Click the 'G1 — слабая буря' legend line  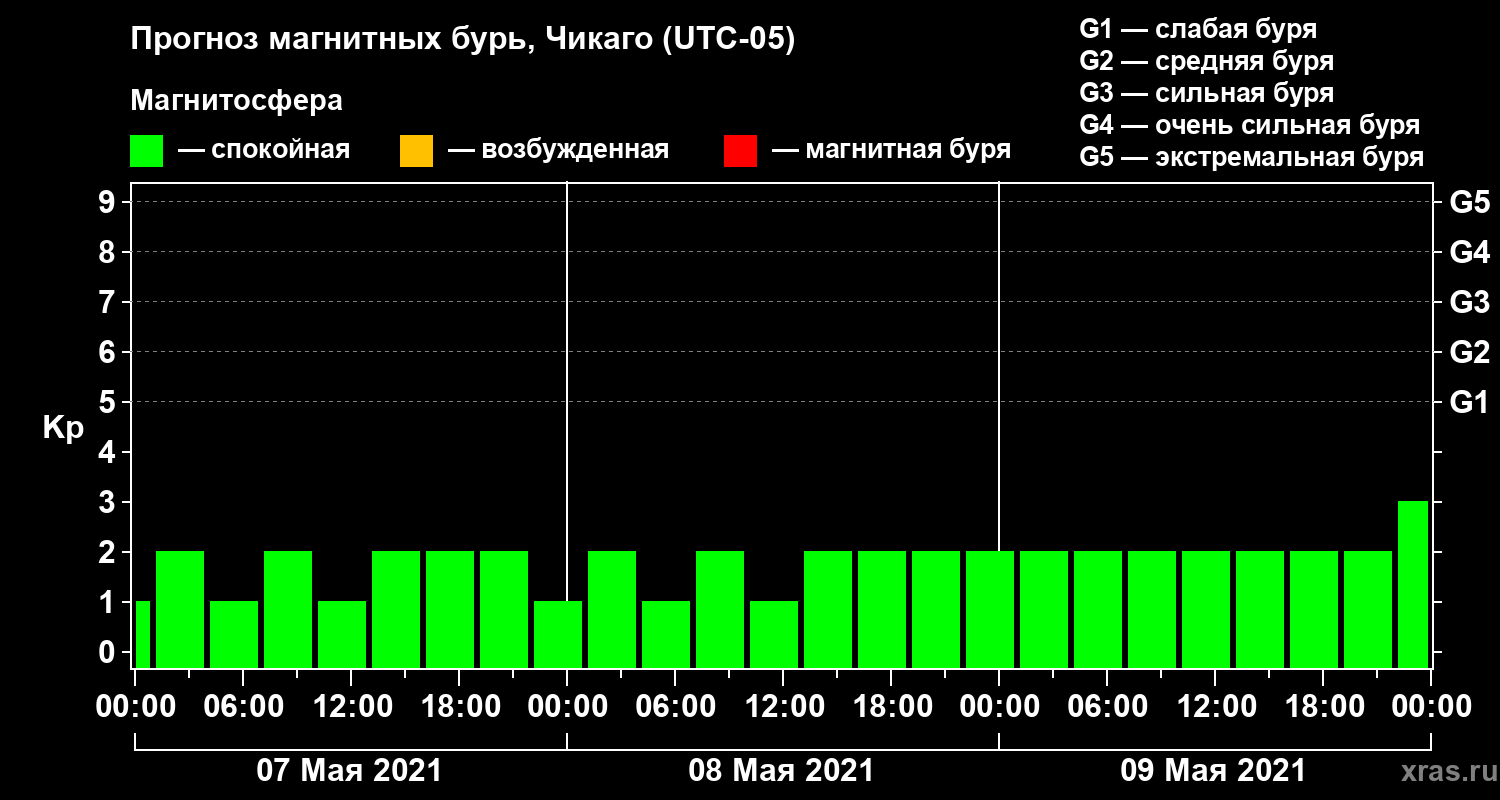tap(1198, 29)
